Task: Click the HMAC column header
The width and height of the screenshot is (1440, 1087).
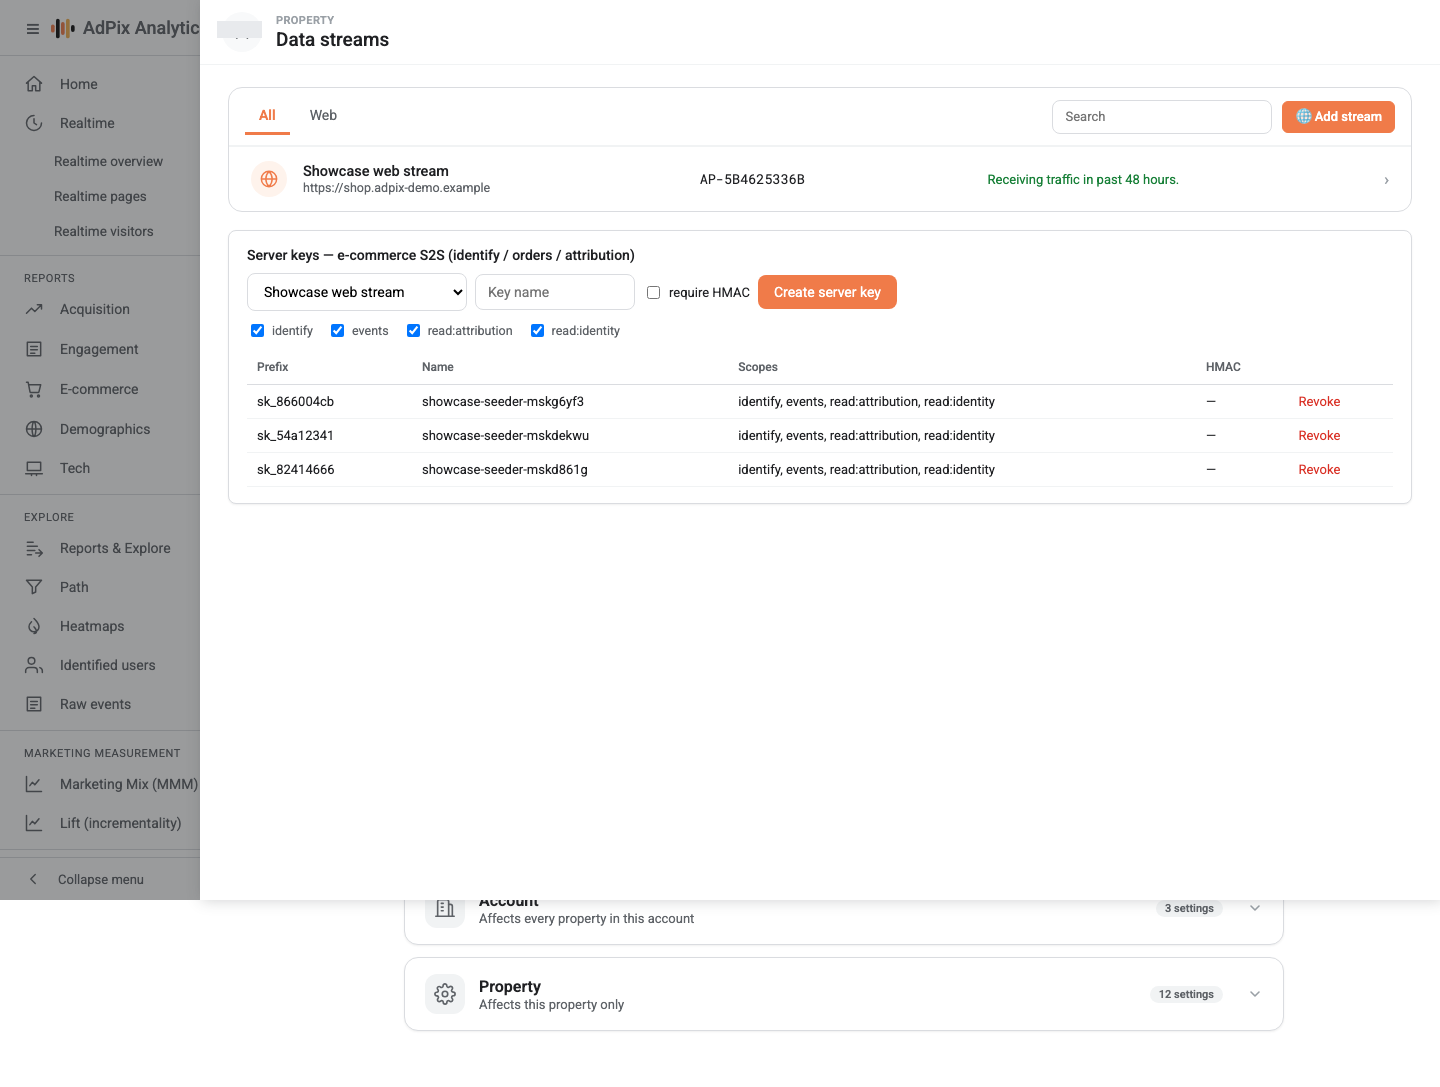Action: [1223, 367]
